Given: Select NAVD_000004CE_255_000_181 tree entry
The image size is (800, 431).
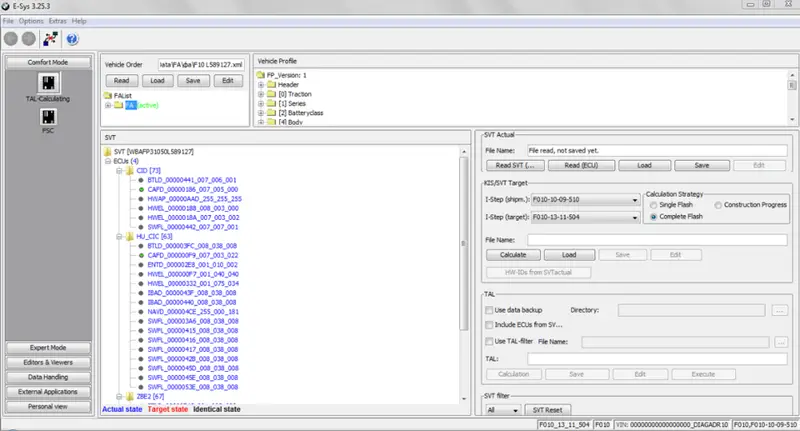Looking at the screenshot, I should coord(193,312).
